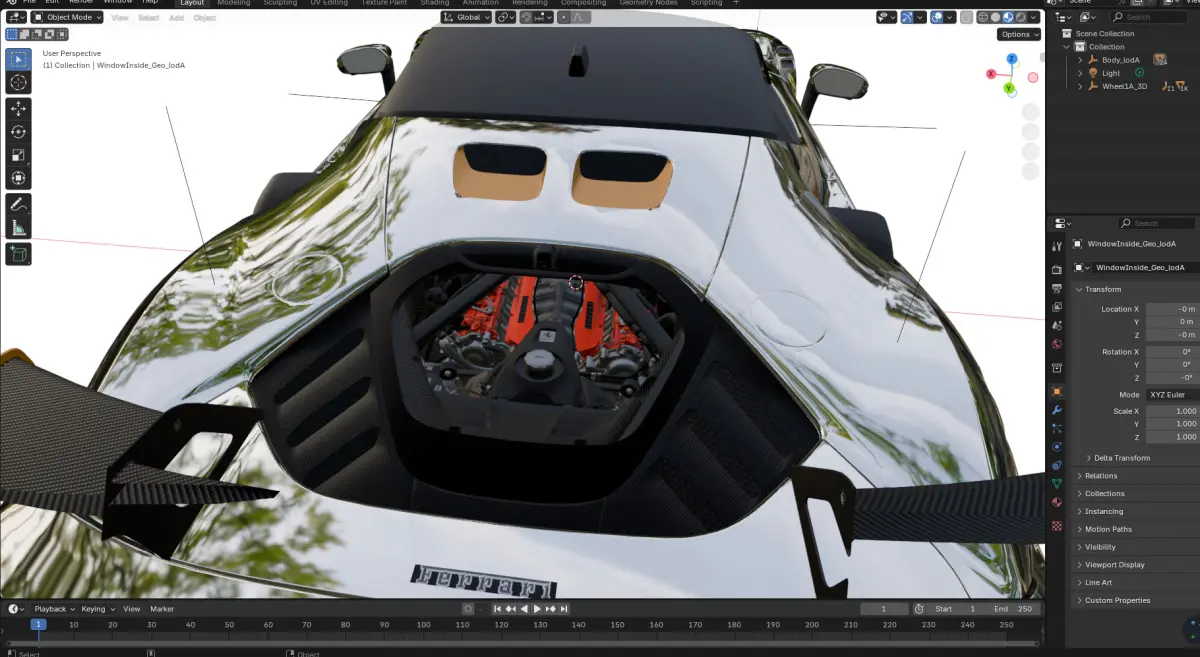Select the Scale tool
1200x657 pixels.
pos(18,155)
